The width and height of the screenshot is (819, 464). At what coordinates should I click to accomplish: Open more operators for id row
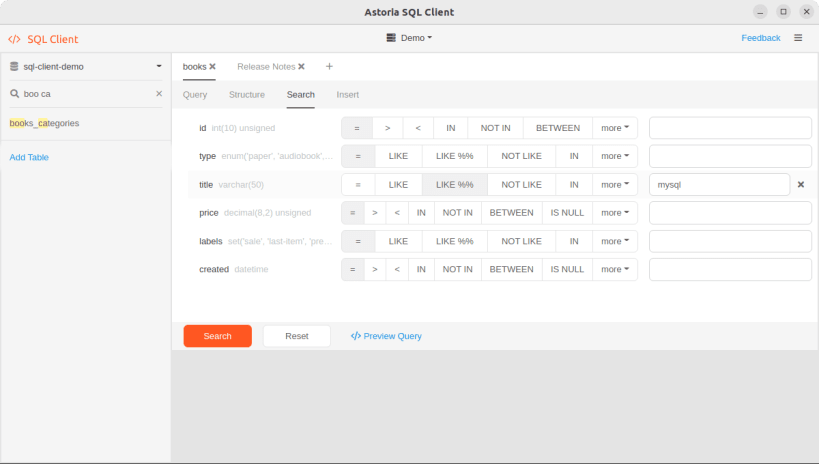point(615,128)
